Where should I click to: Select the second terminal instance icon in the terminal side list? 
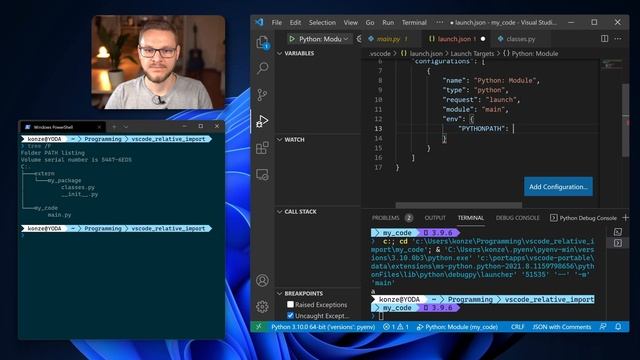618,243
